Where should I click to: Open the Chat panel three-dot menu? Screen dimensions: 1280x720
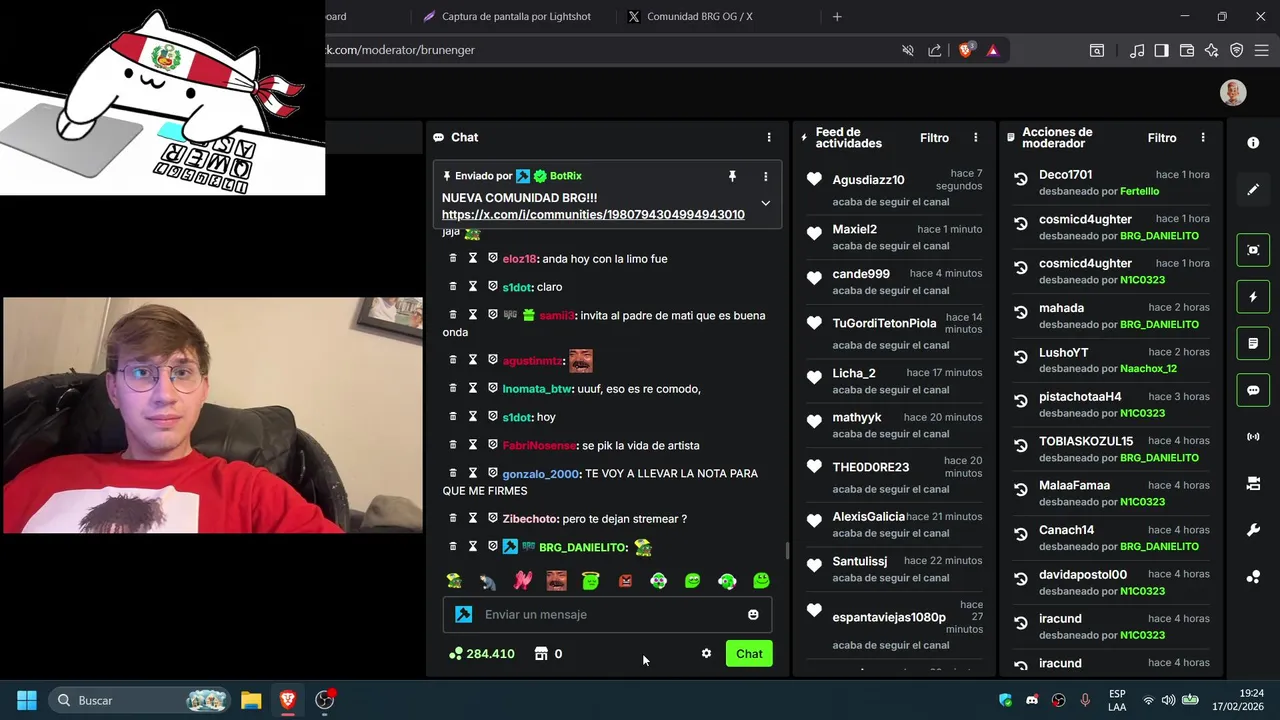(x=769, y=138)
